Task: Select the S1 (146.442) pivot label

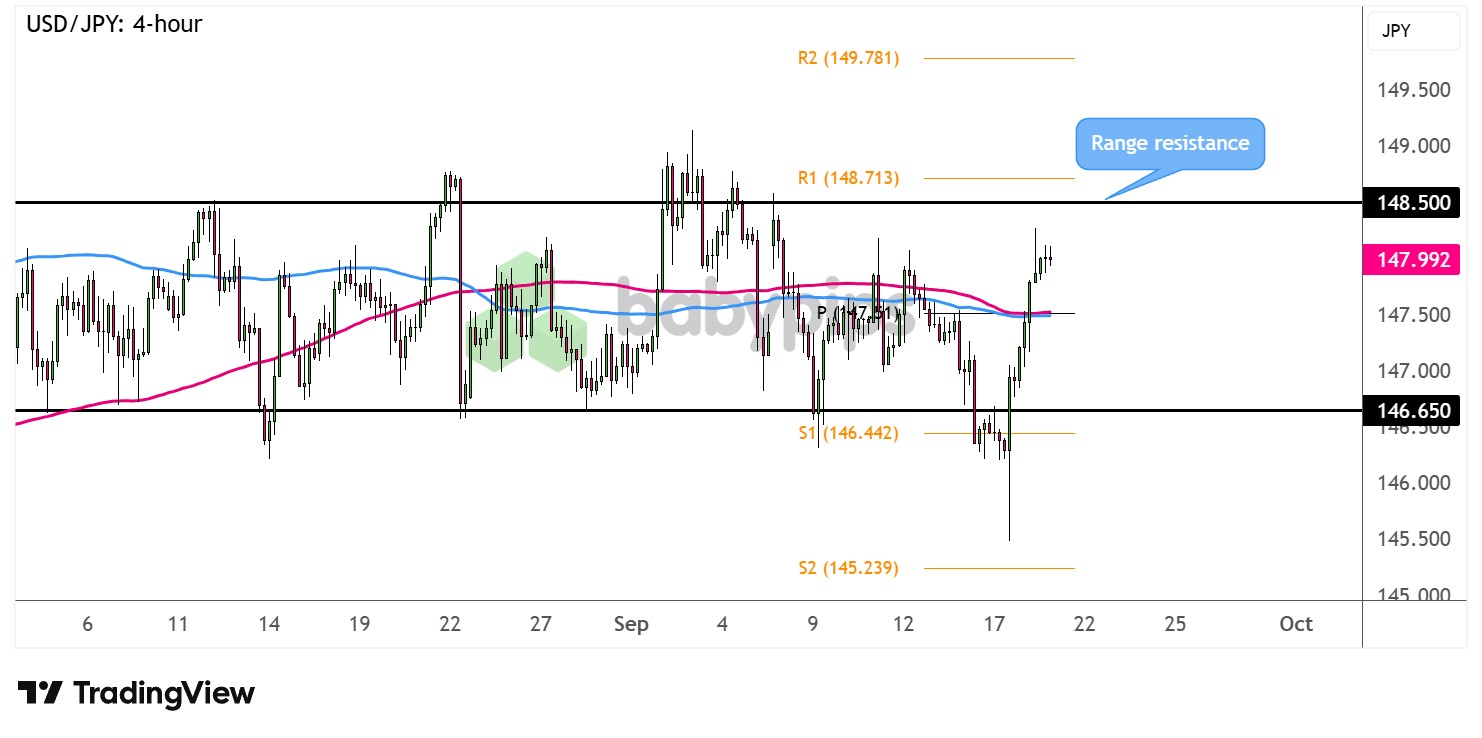Action: click(848, 433)
